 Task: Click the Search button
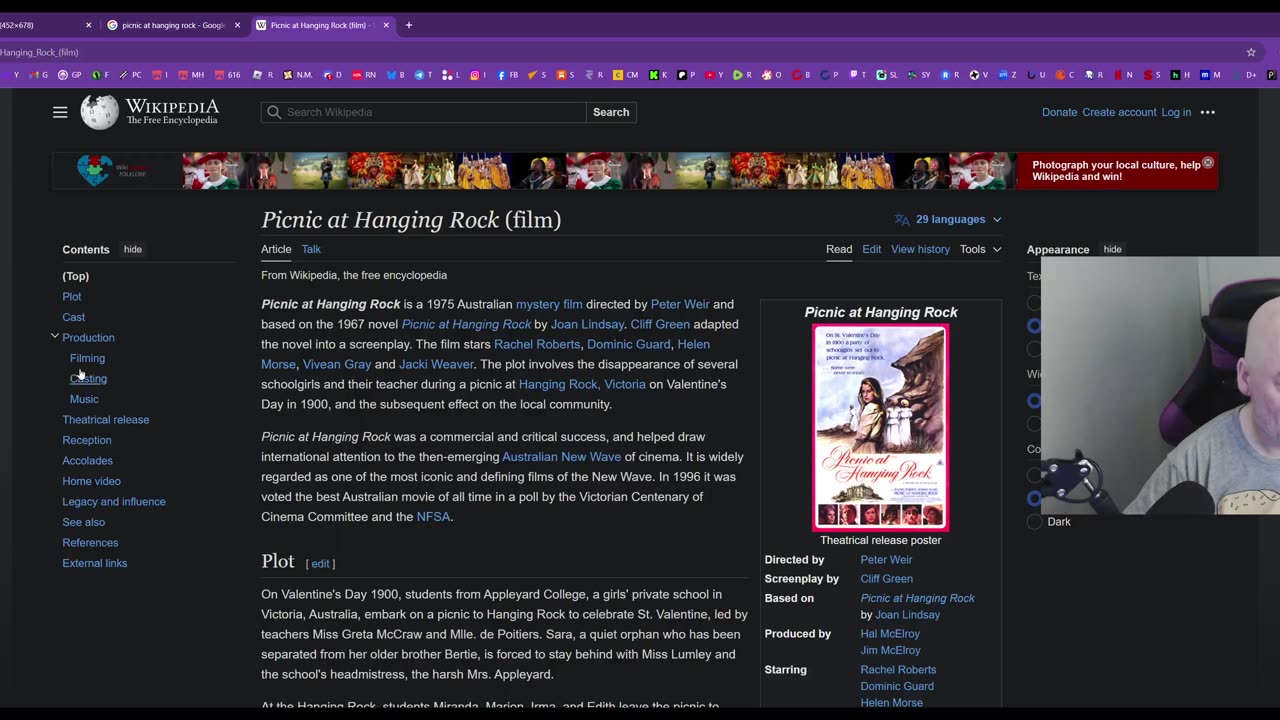(x=611, y=112)
